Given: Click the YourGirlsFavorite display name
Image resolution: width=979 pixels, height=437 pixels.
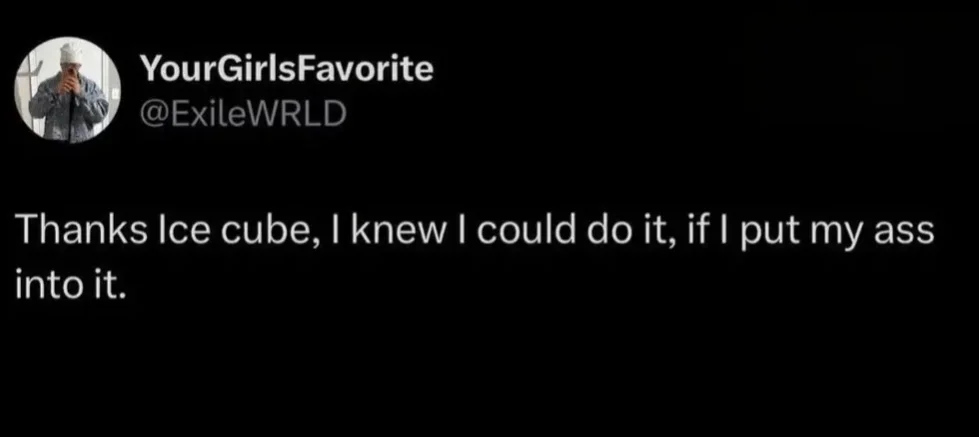Looking at the screenshot, I should point(288,69).
